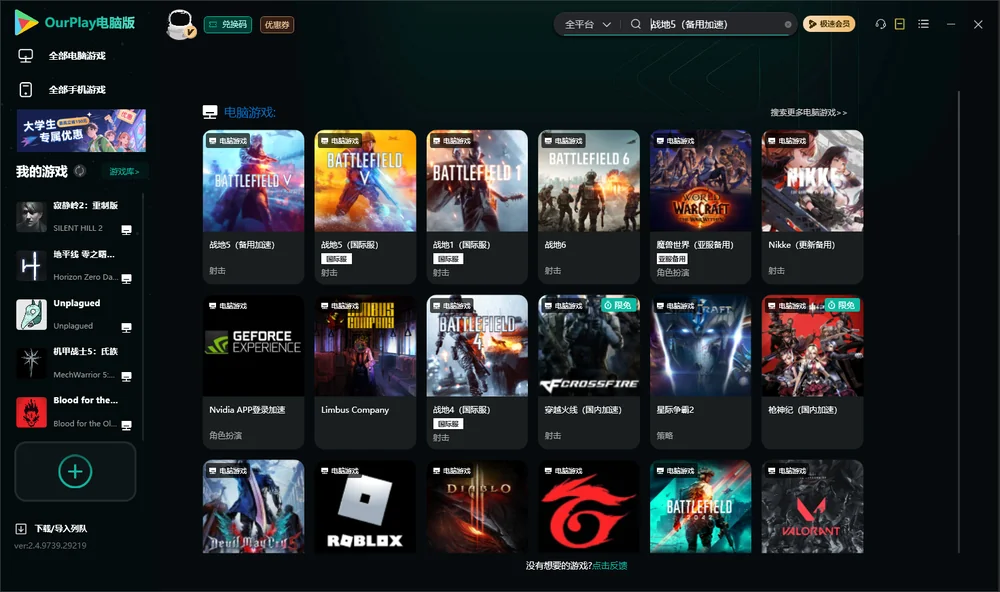Open the Limbus Company game card

pyautogui.click(x=365, y=372)
